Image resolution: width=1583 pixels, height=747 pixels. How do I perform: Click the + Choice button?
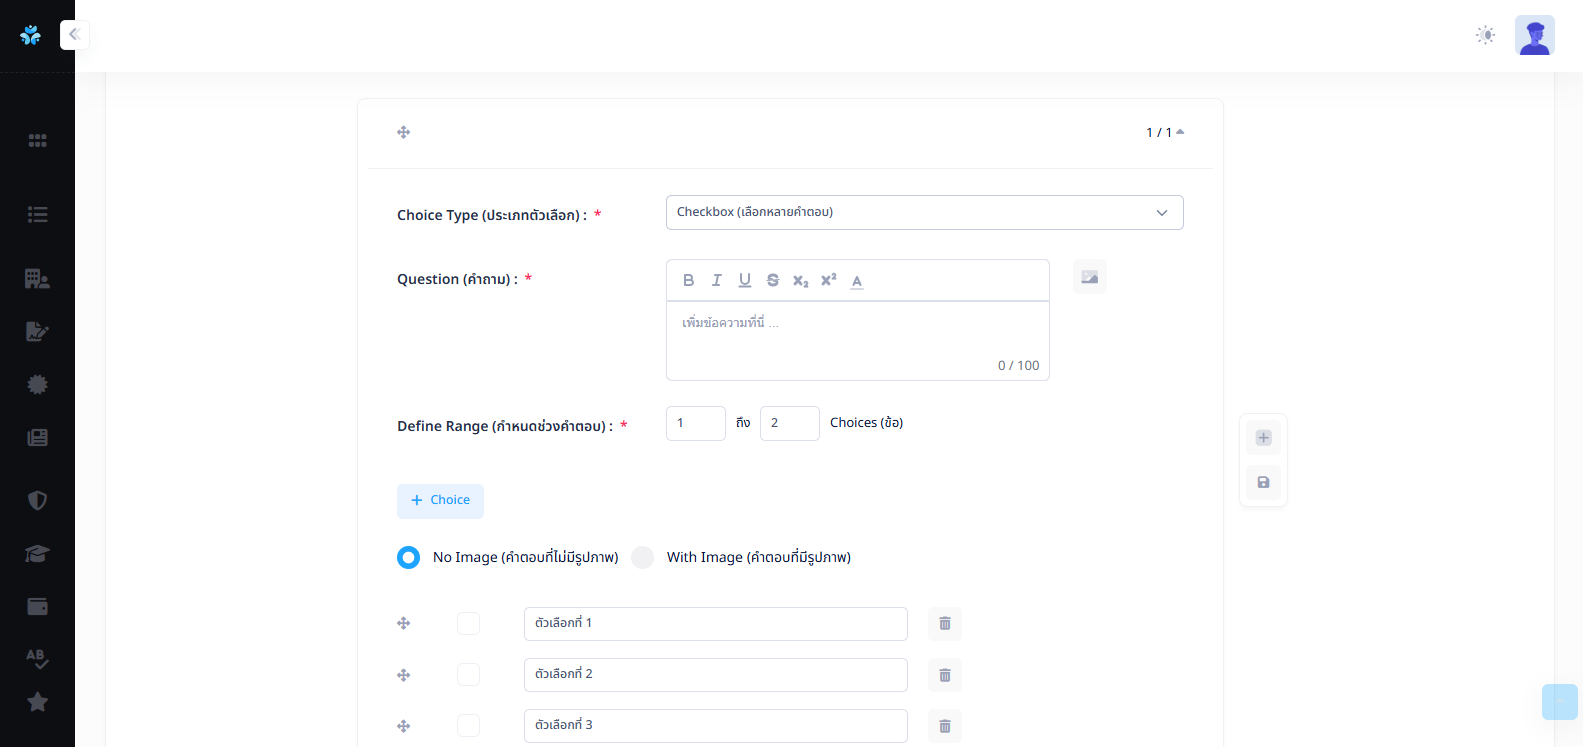point(440,501)
